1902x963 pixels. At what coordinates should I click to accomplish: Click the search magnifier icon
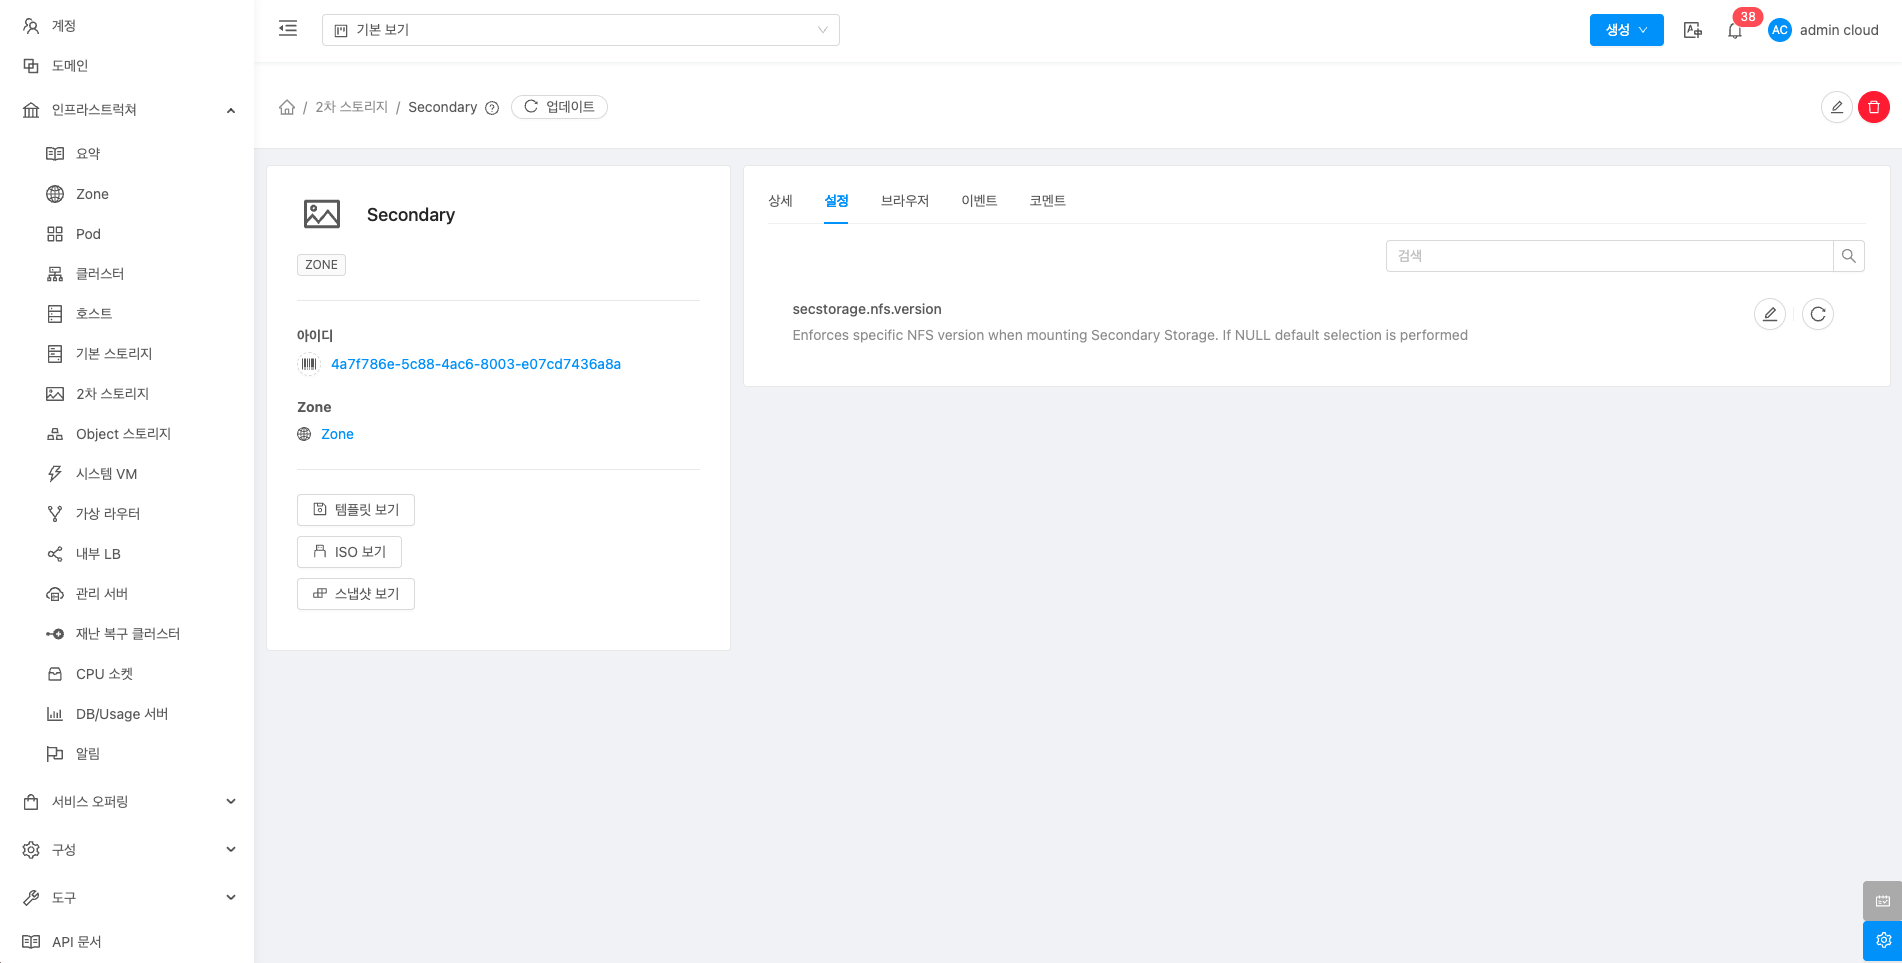(x=1848, y=256)
